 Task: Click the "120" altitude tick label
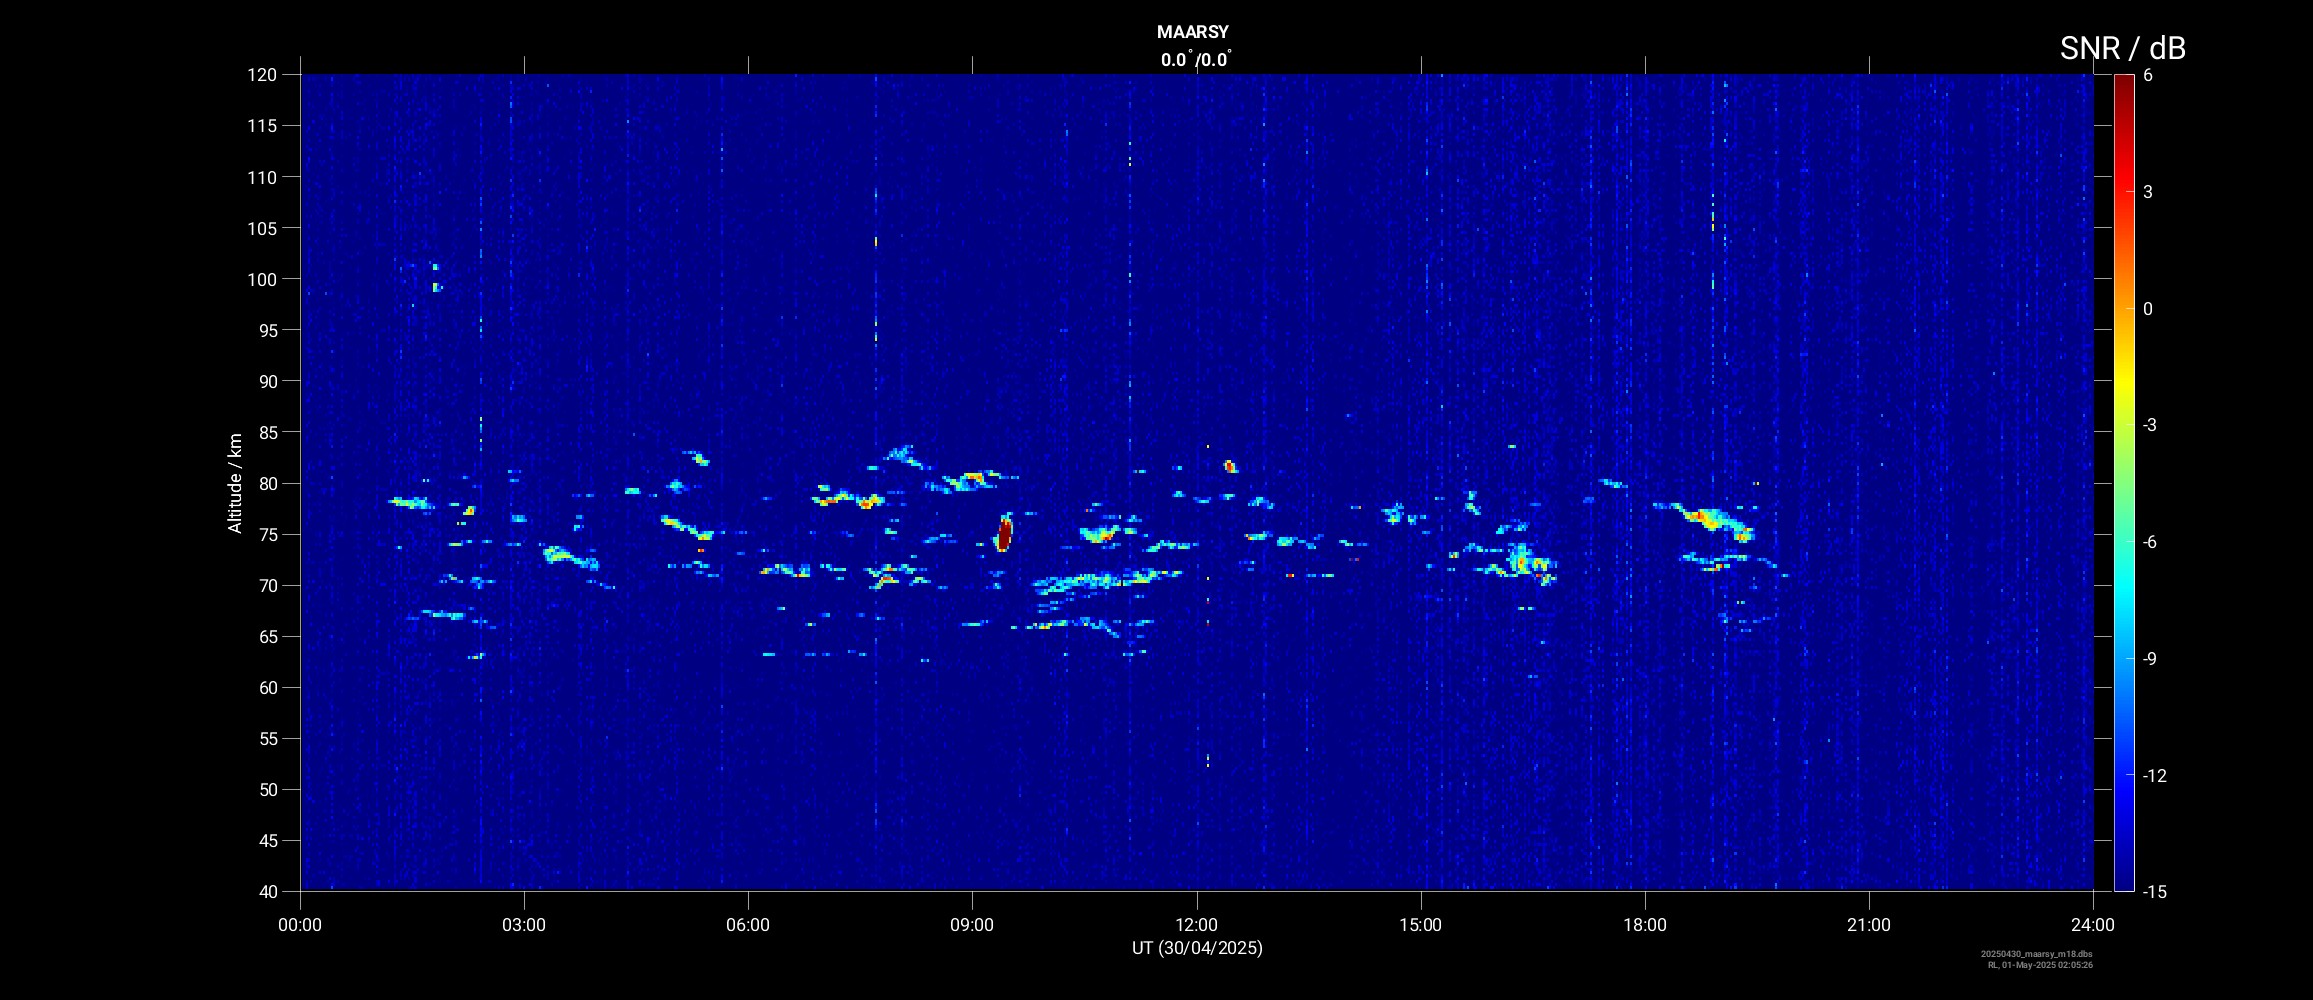pyautogui.click(x=261, y=75)
